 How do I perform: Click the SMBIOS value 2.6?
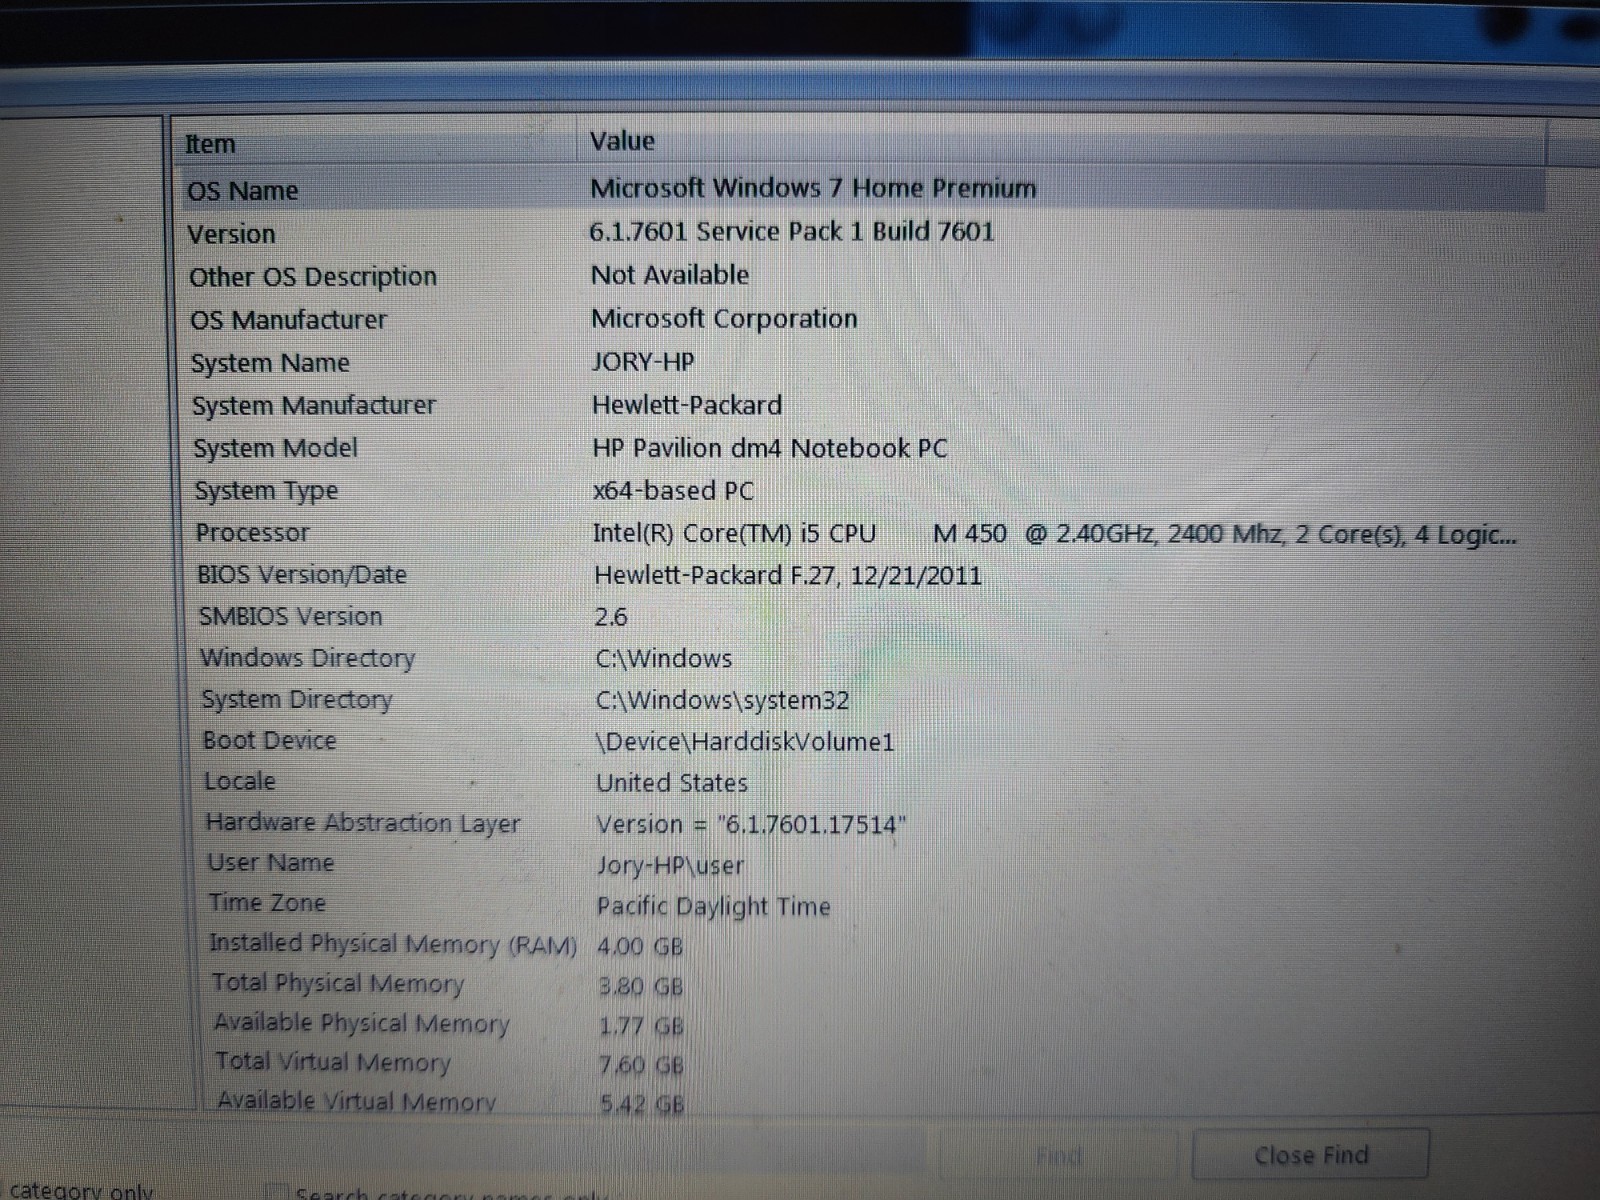tap(611, 617)
